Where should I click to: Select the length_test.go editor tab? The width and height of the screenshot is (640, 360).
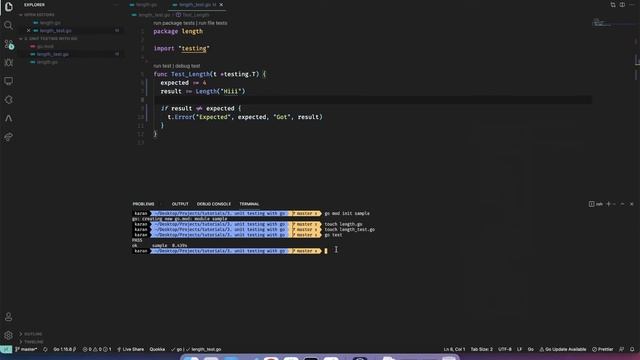click(196, 4)
